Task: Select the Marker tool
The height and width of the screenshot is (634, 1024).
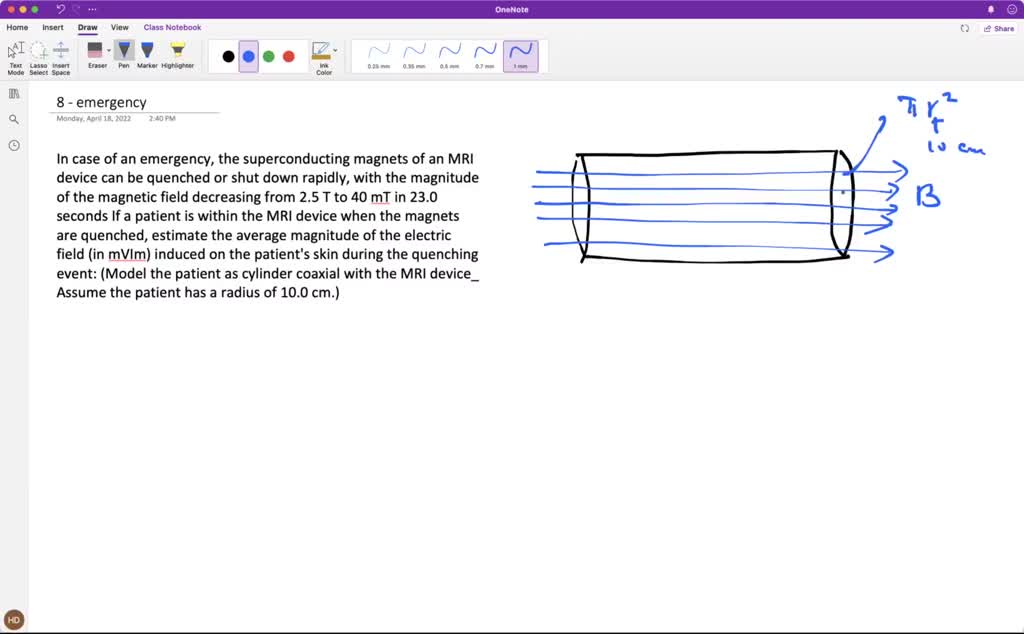Action: (147, 54)
